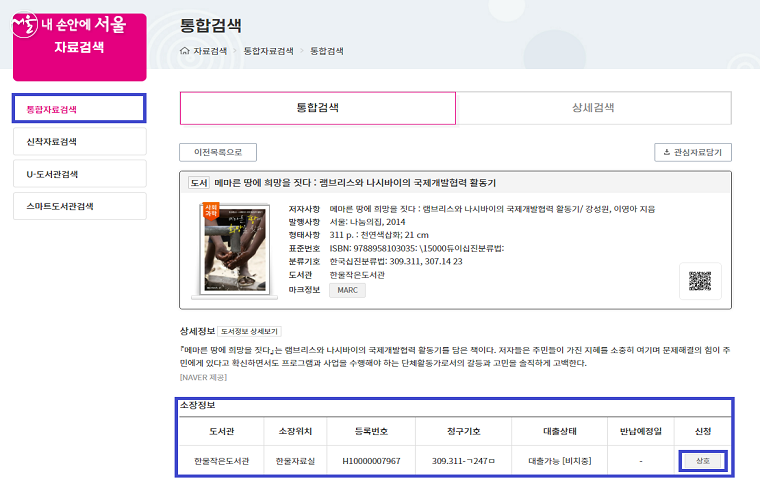The image size is (760, 485).
Task: Click the home icon in the breadcrumb
Action: point(184,51)
